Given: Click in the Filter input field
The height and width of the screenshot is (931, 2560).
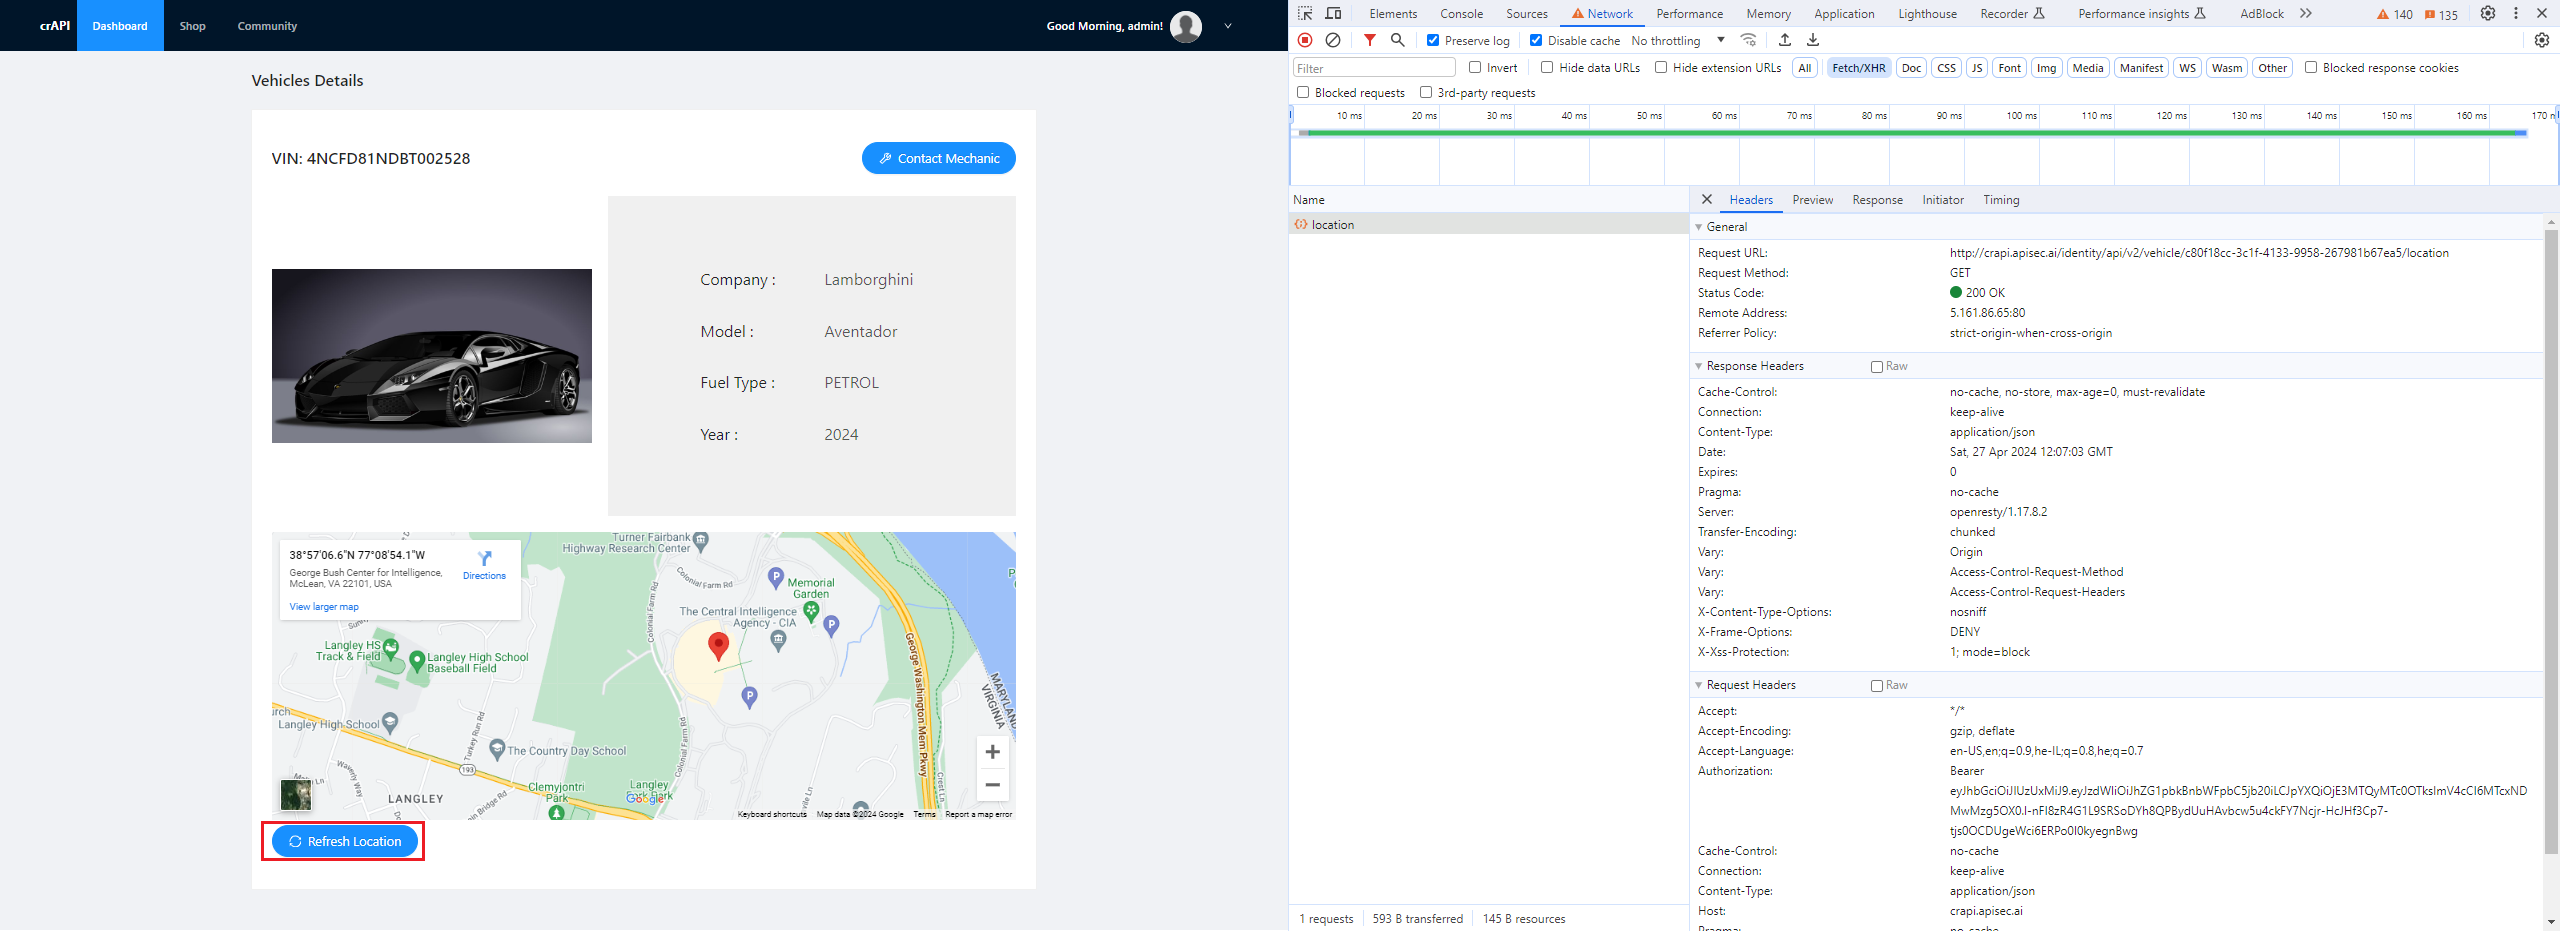Looking at the screenshot, I should pyautogui.click(x=1374, y=68).
